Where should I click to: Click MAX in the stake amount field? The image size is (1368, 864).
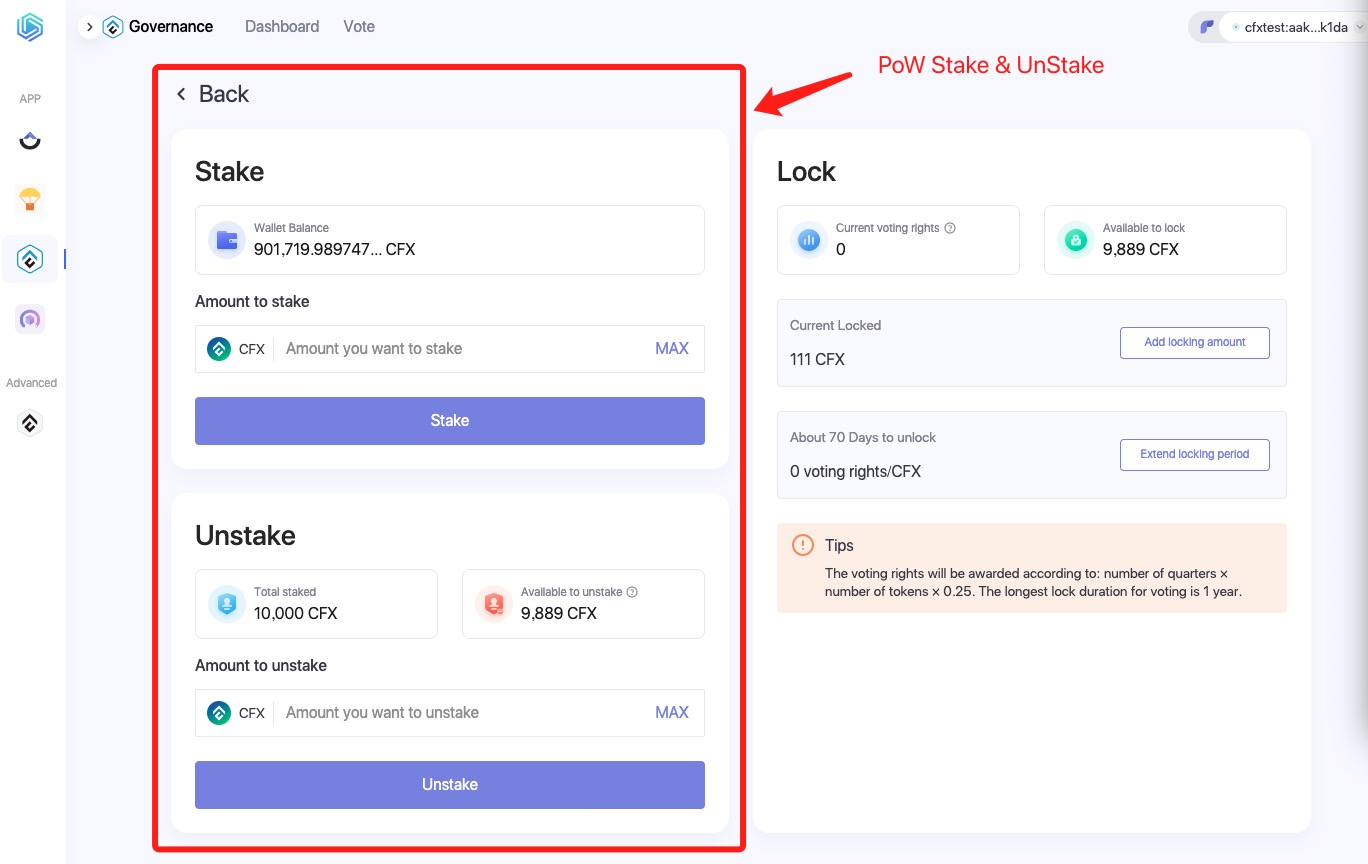point(672,349)
